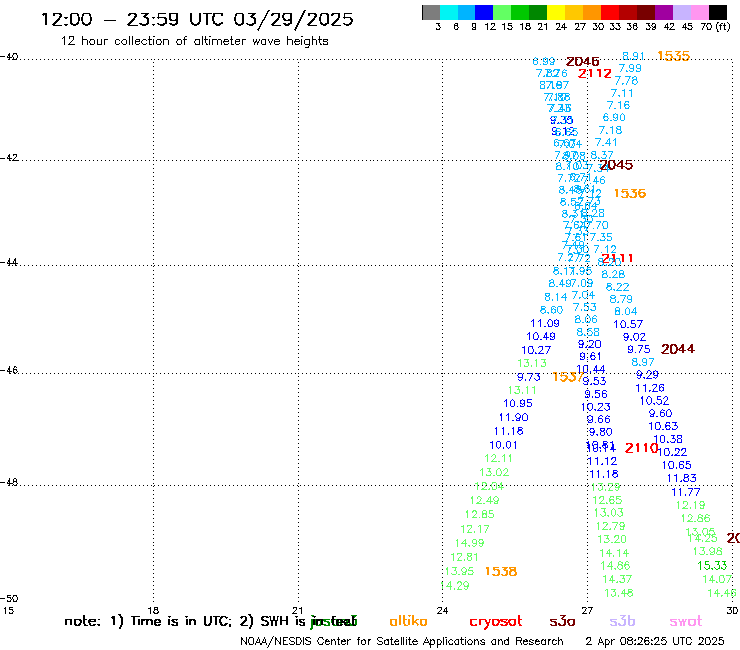Click the latitude axis label '-50'

tap(8, 599)
